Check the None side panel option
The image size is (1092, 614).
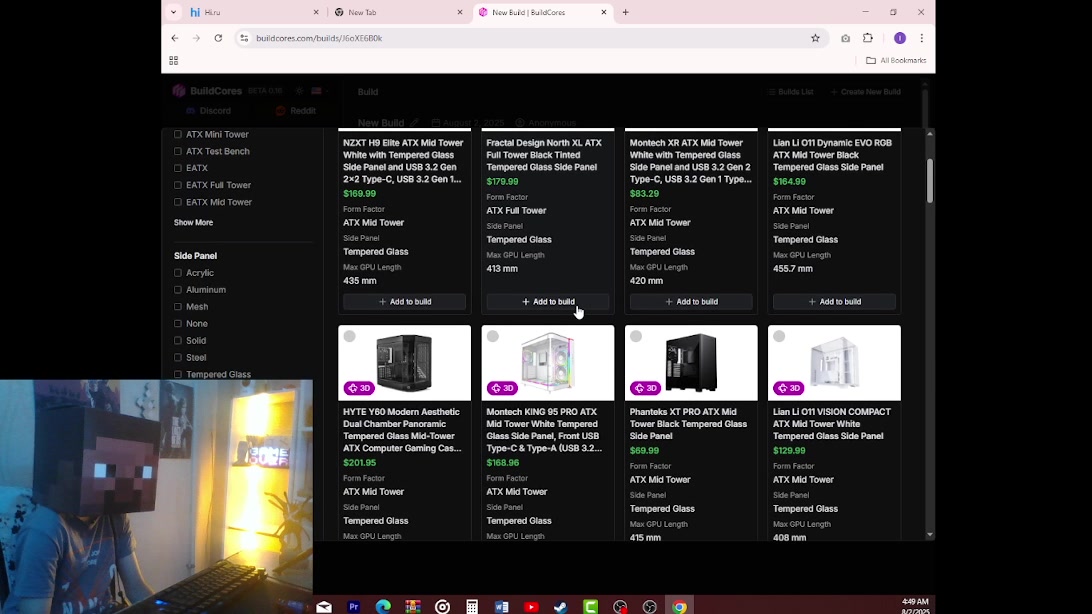click(x=178, y=324)
